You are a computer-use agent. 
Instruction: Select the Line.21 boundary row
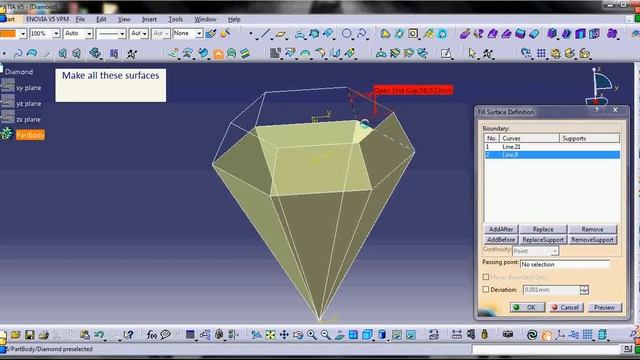coord(552,147)
